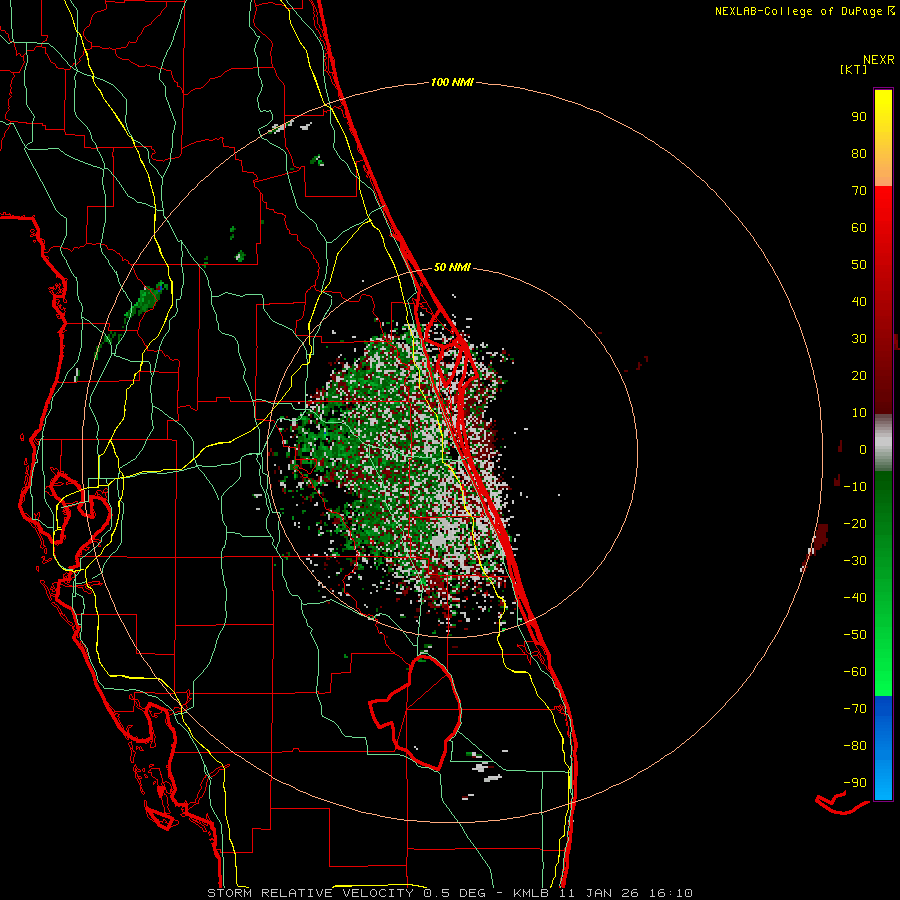Viewport: 900px width, 900px height.
Task: Click the -50 value on velocity scale
Action: [x=855, y=635]
